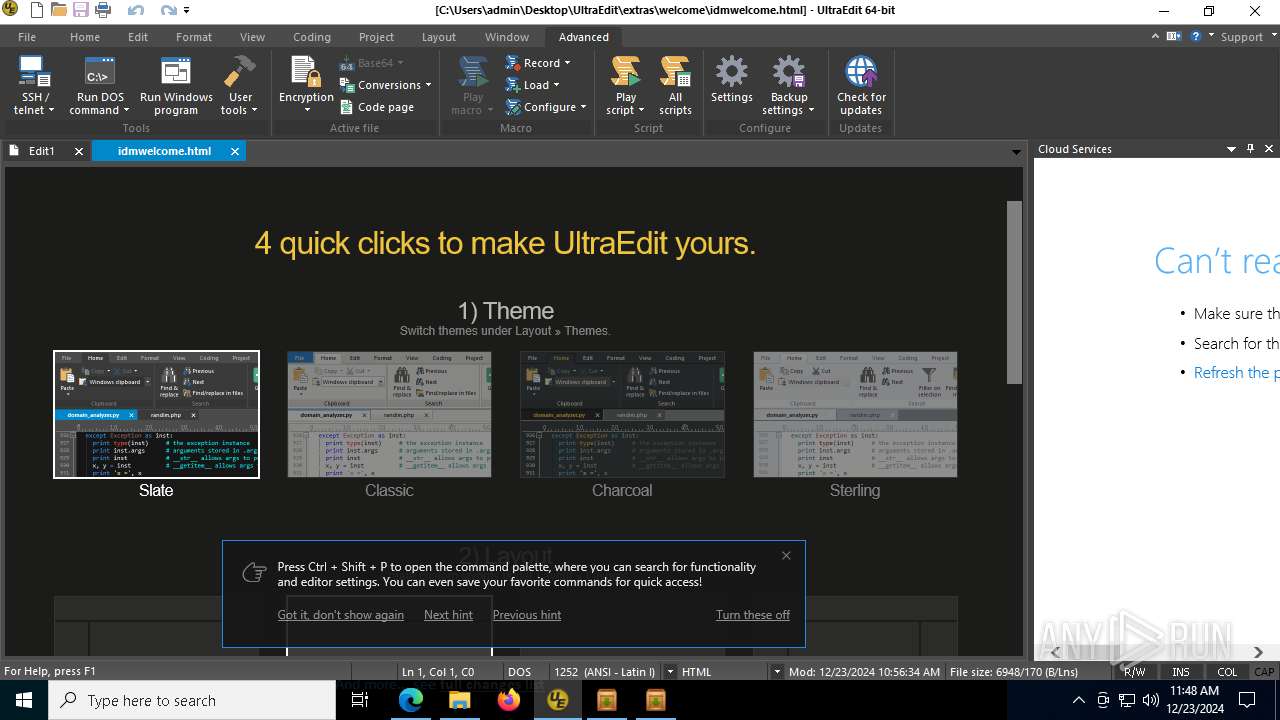Switch to the Layout ribbon tab
1280x720 pixels.
(438, 37)
